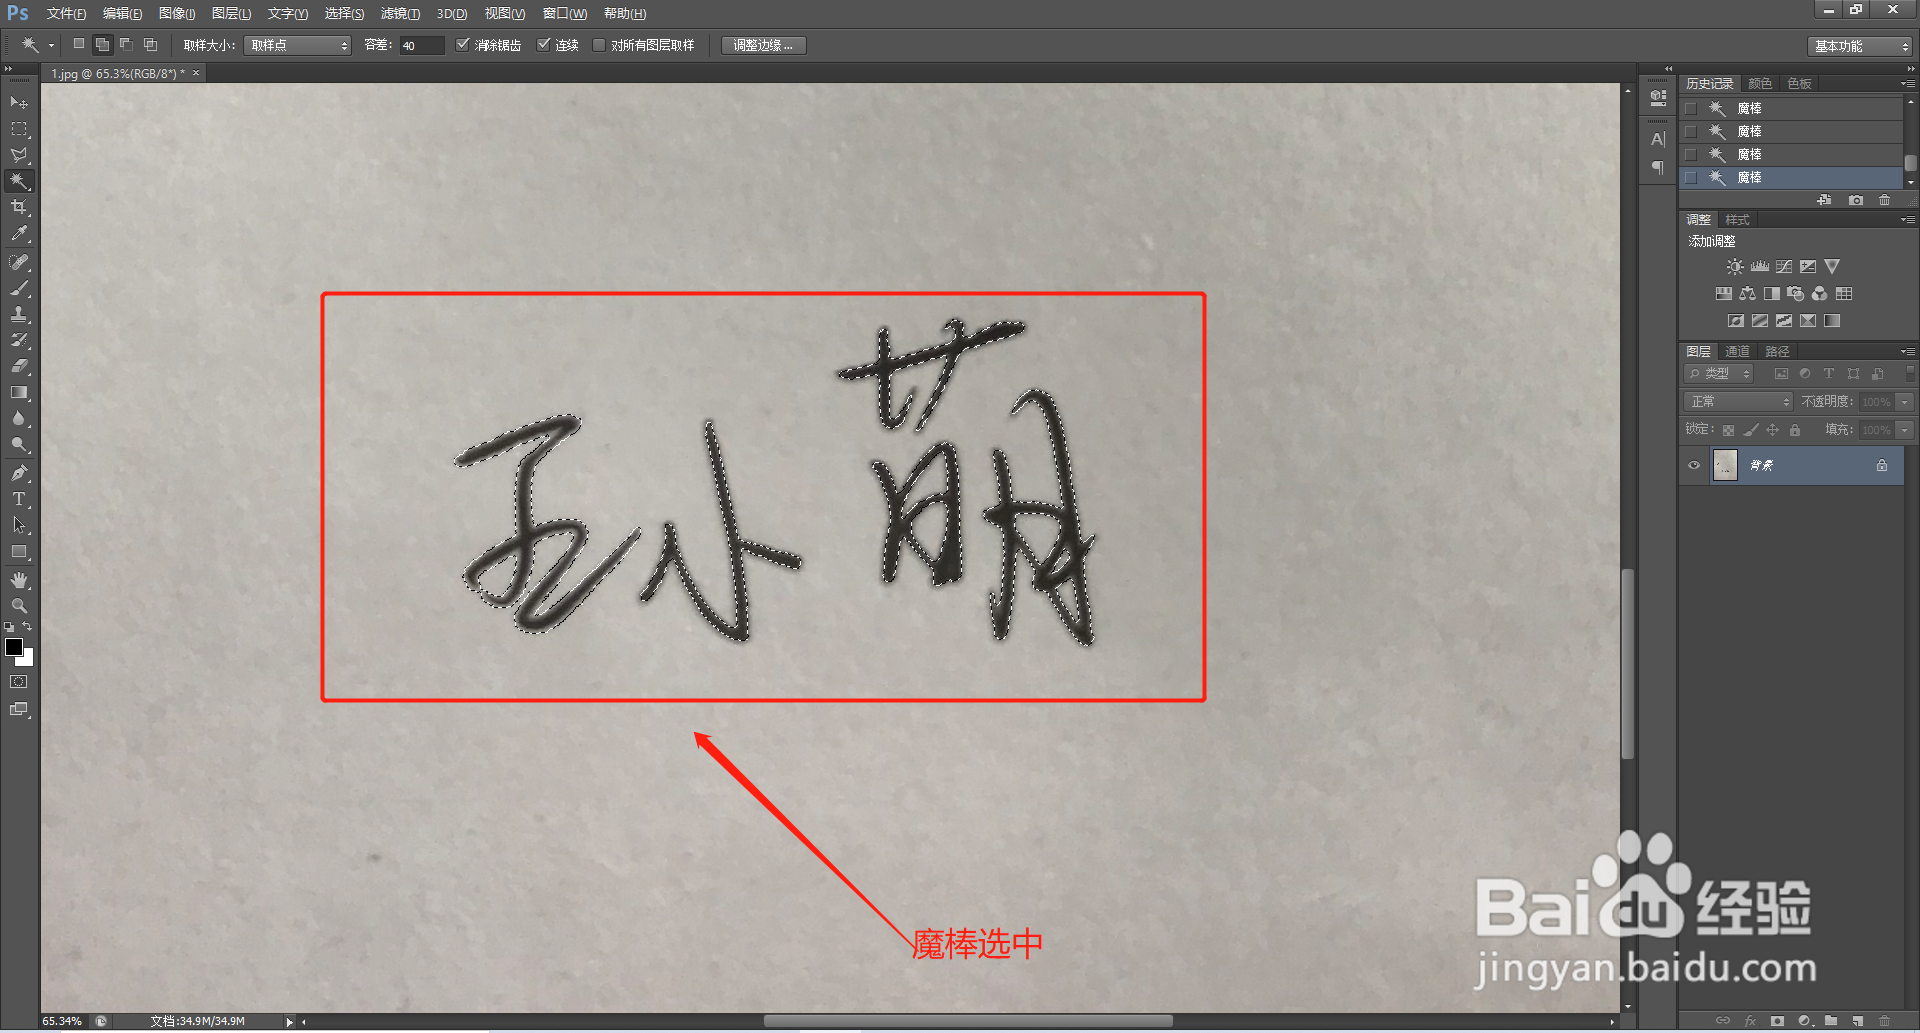Open the Brightness/Contrast adjustment icon in 添加调整 panel
The image size is (1920, 1033).
(1734, 266)
